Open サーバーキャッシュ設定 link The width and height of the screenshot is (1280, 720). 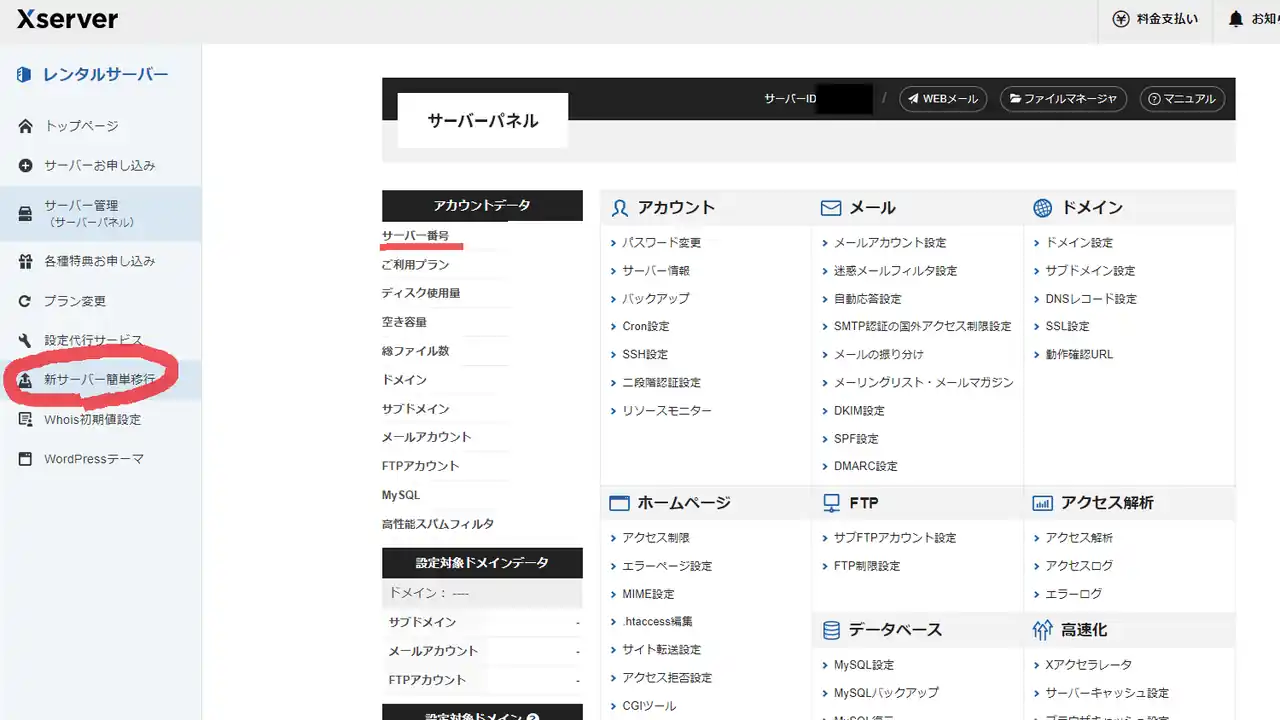1107,693
